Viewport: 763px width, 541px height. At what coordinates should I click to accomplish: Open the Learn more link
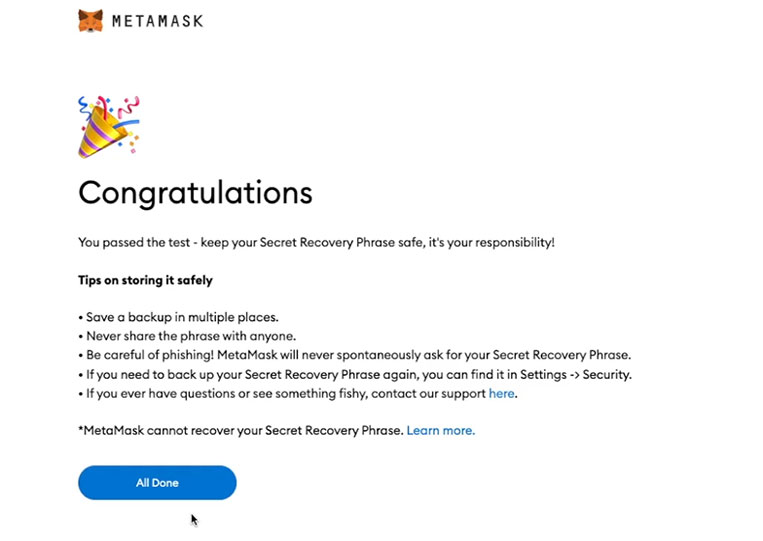440,430
